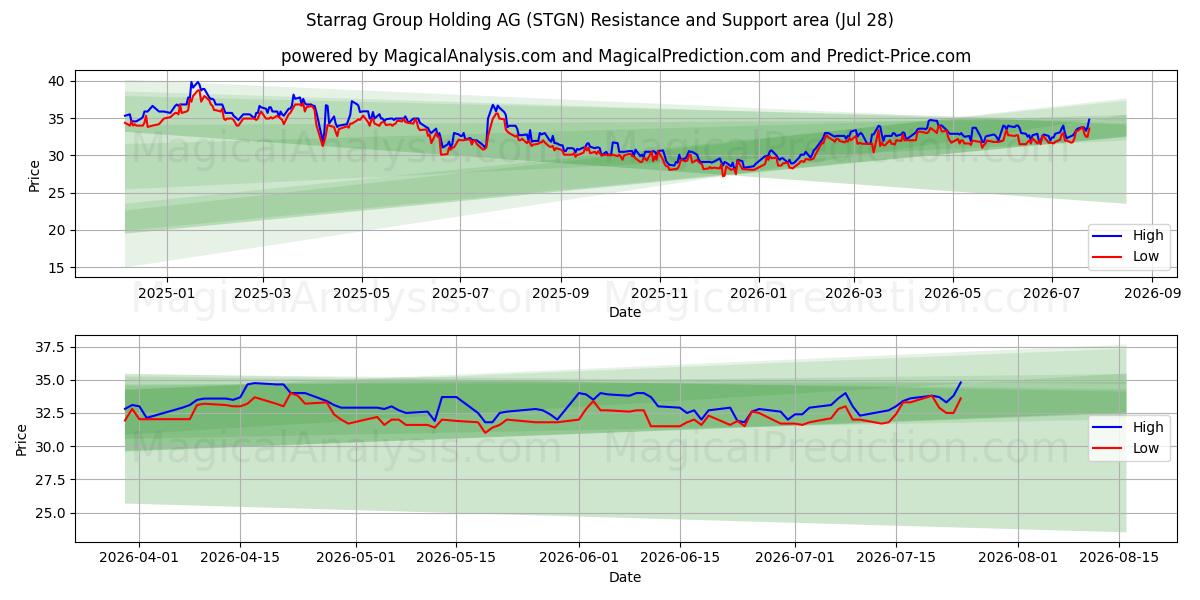Click the 2026-05-15 tick label in lower chart
This screenshot has width=1200, height=600.
click(x=457, y=560)
